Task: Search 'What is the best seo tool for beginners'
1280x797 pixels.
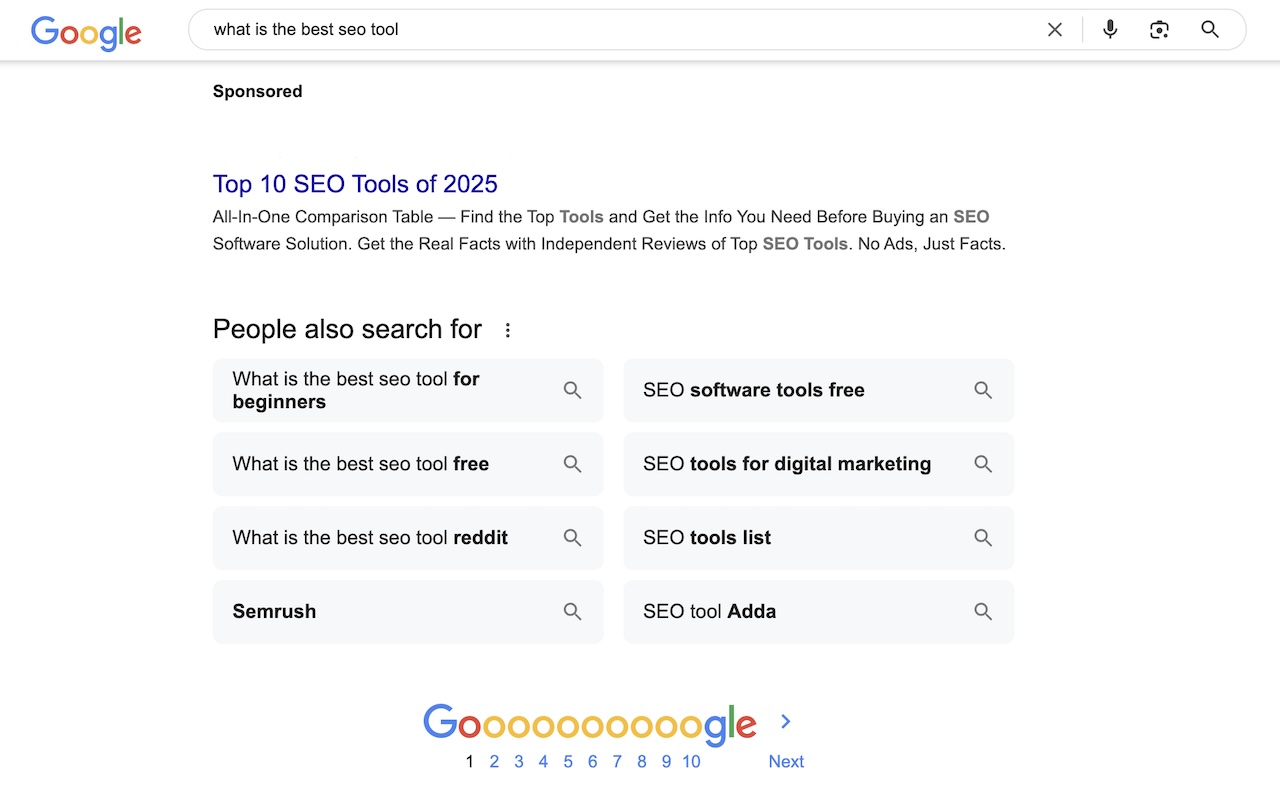Action: [356, 390]
